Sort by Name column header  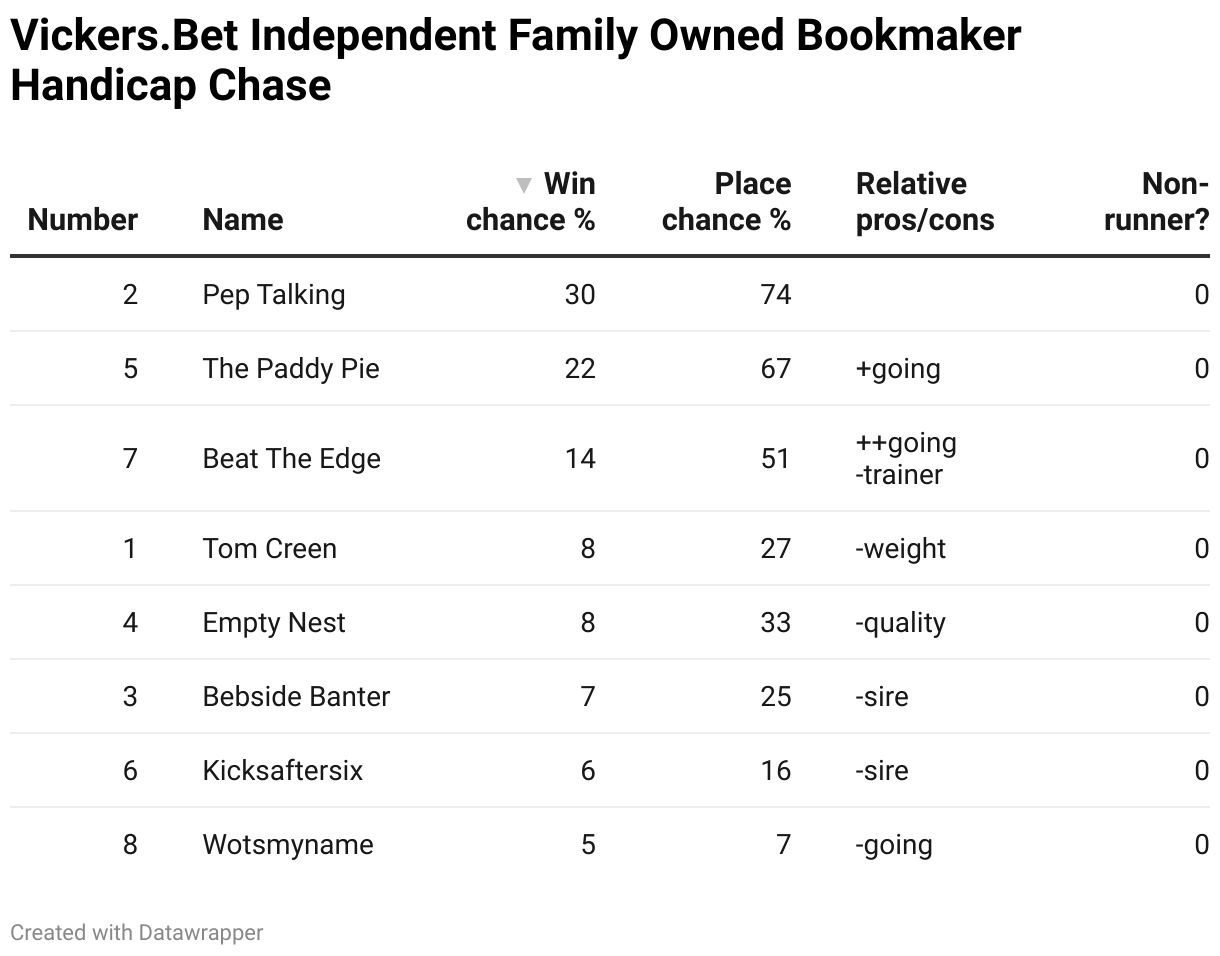coord(243,220)
